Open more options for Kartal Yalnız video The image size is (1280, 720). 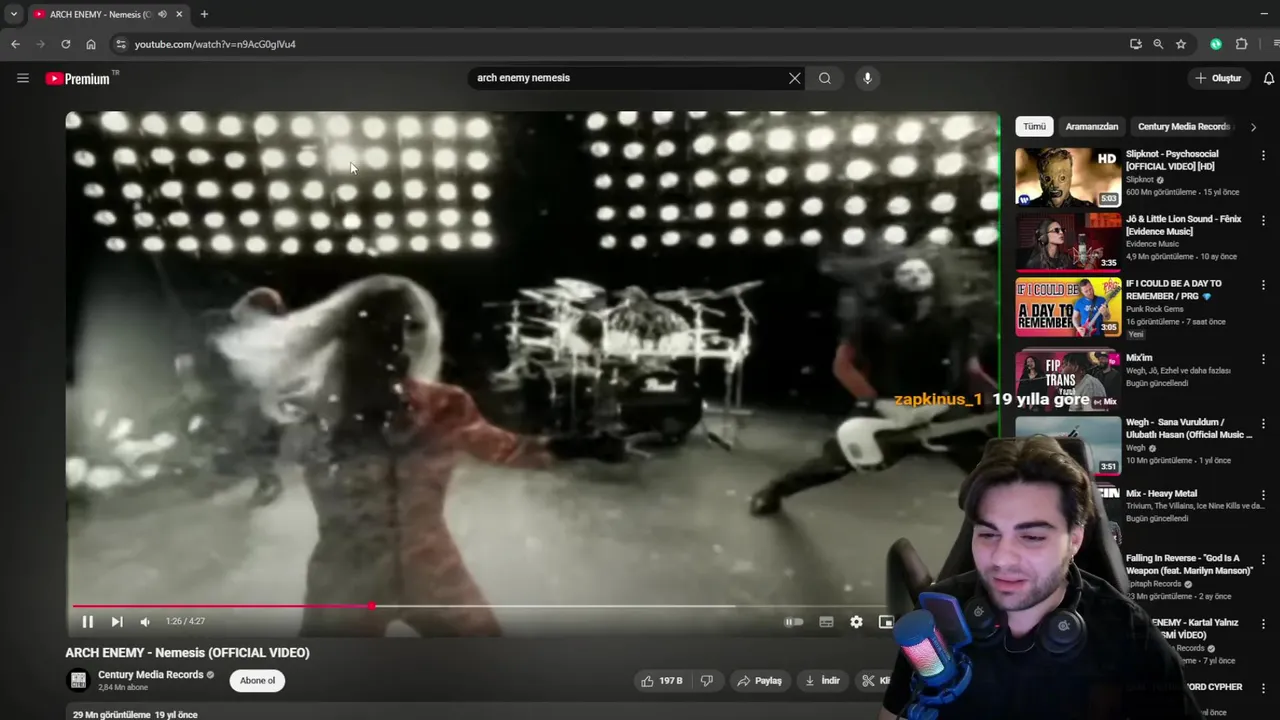coord(1263,624)
